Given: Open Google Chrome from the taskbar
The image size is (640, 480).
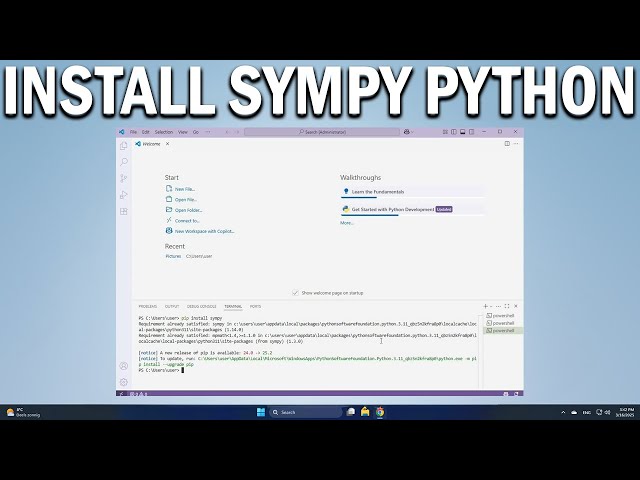Looking at the screenshot, I should pos(380,412).
